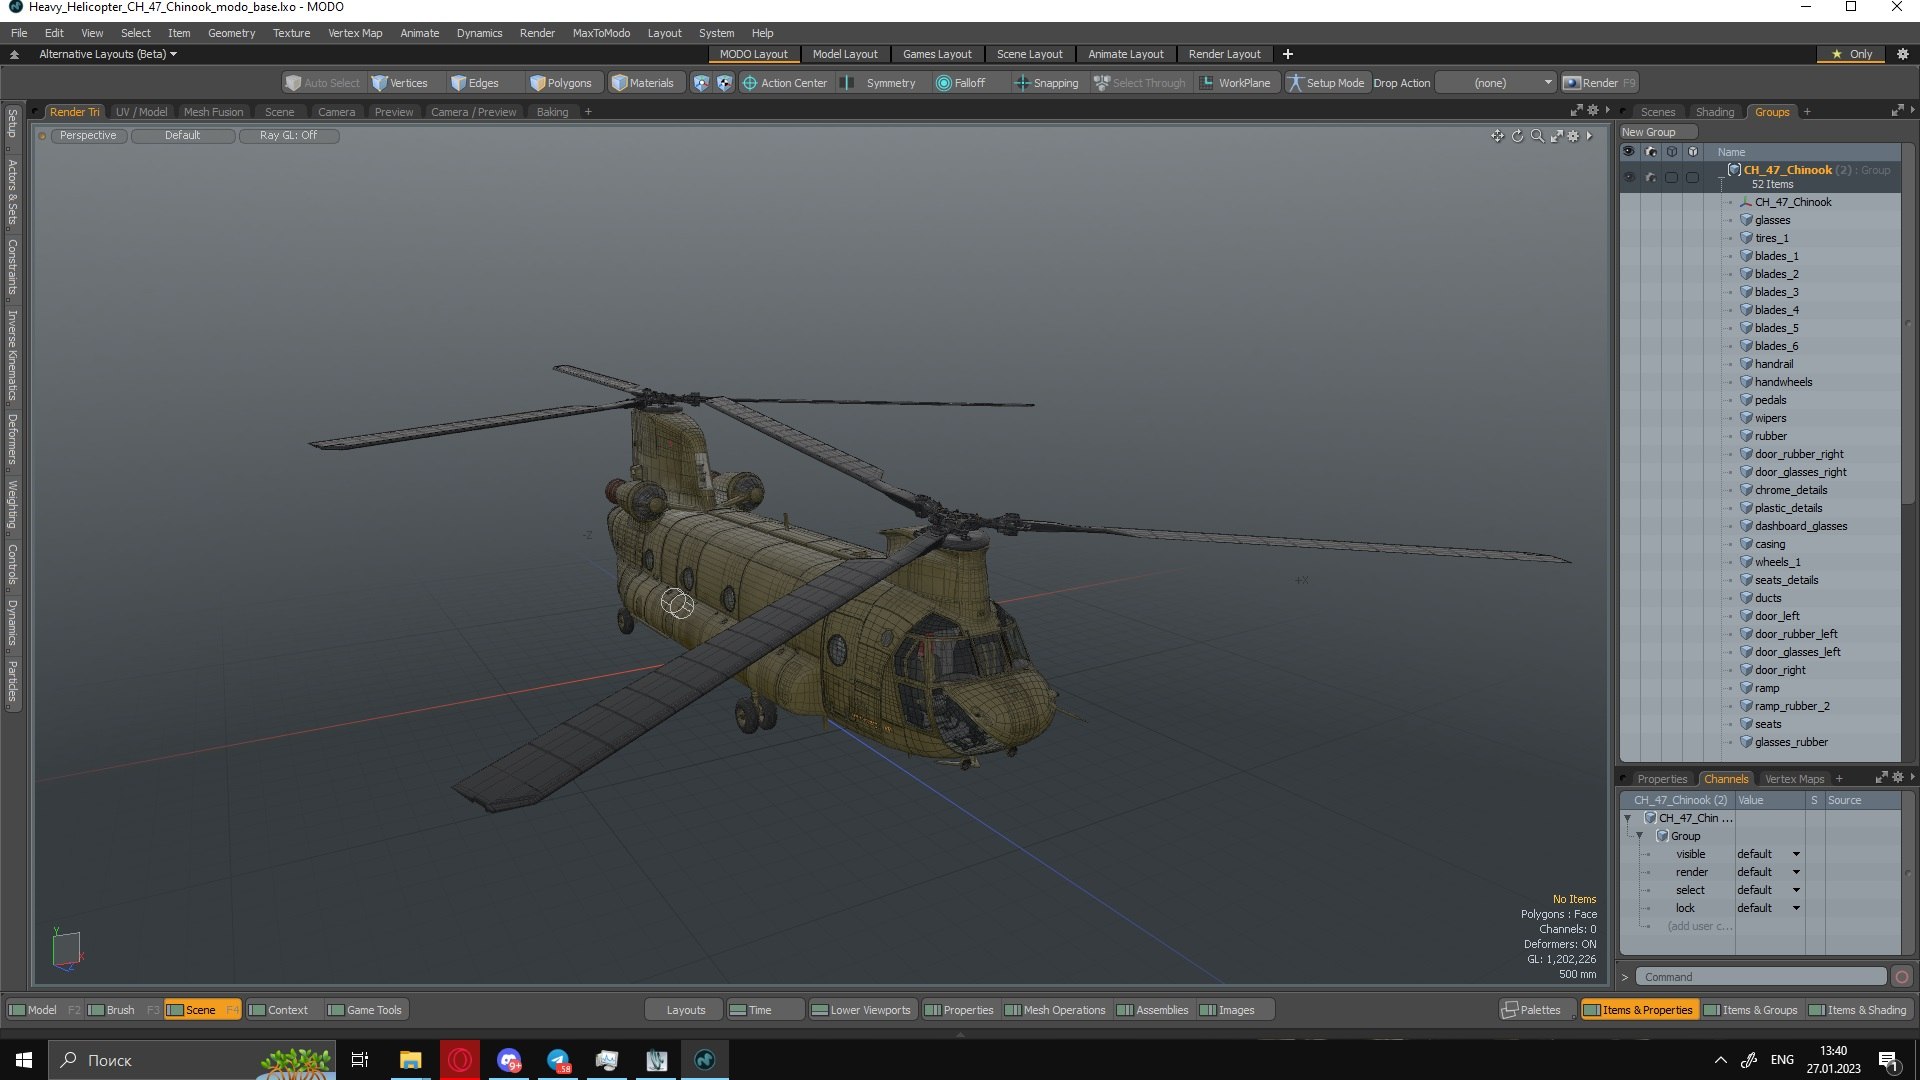This screenshot has width=1920, height=1080.
Task: Click the Opera browser taskbar icon
Action: (x=460, y=1060)
